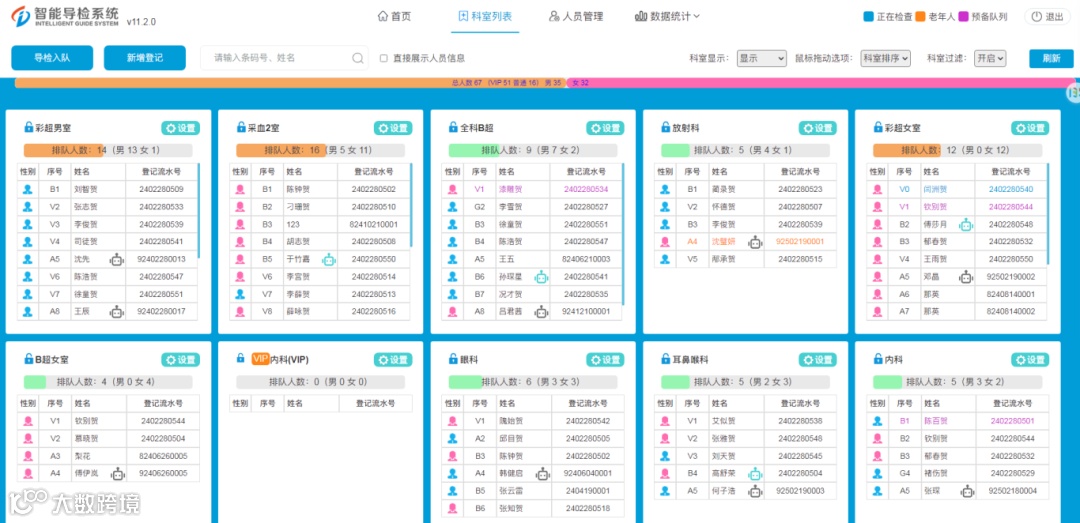Open 设置 for 采血2室

pos(393,128)
